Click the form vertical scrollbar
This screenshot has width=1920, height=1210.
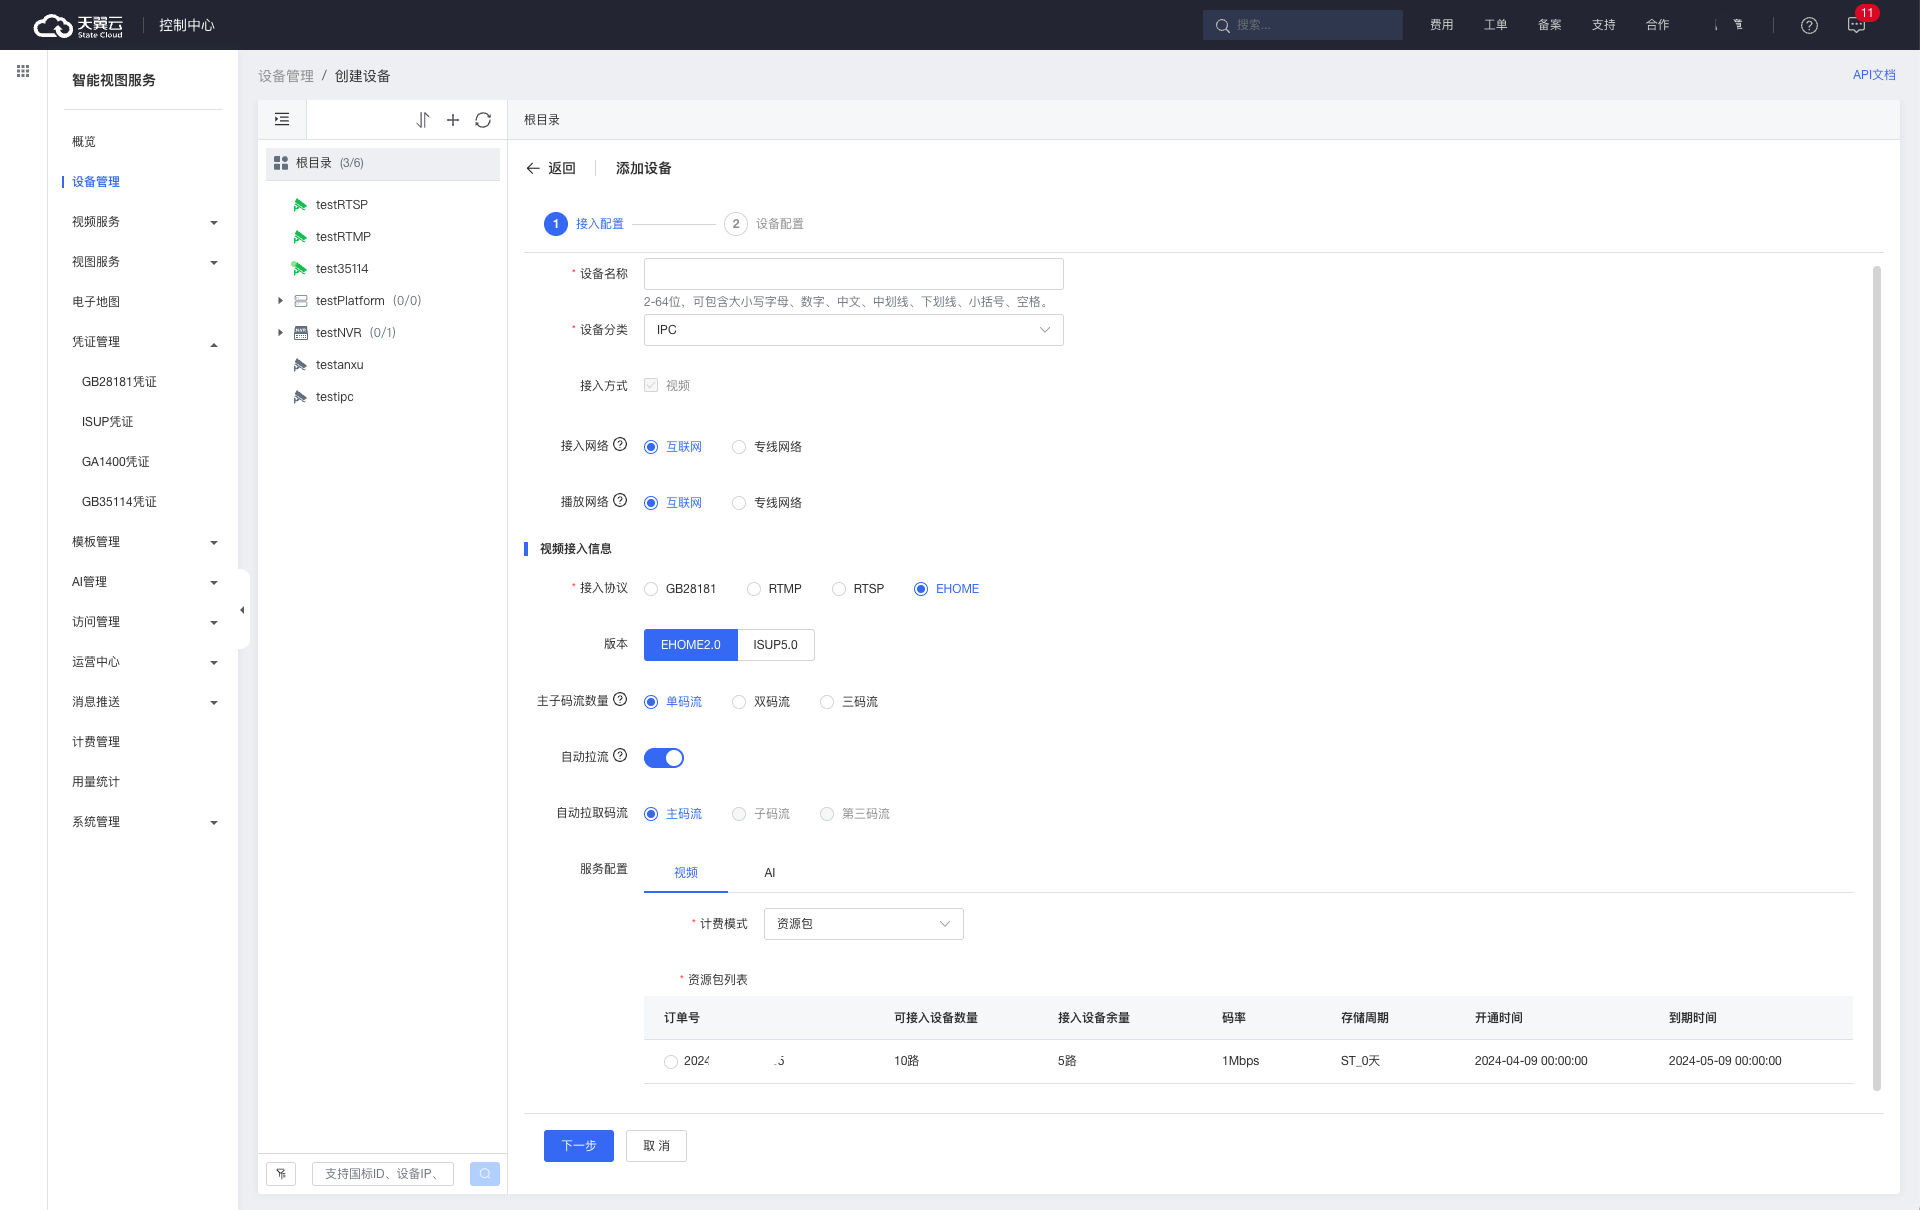[1877, 678]
